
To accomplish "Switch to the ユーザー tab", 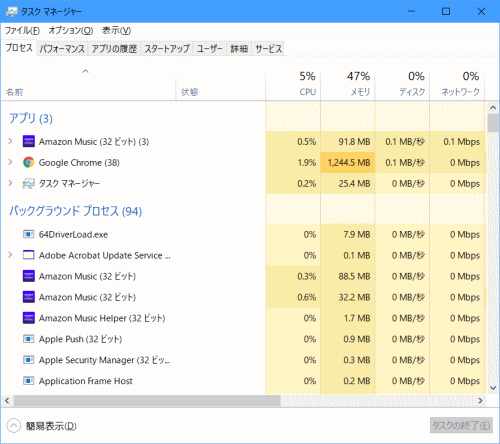I will coord(209,49).
